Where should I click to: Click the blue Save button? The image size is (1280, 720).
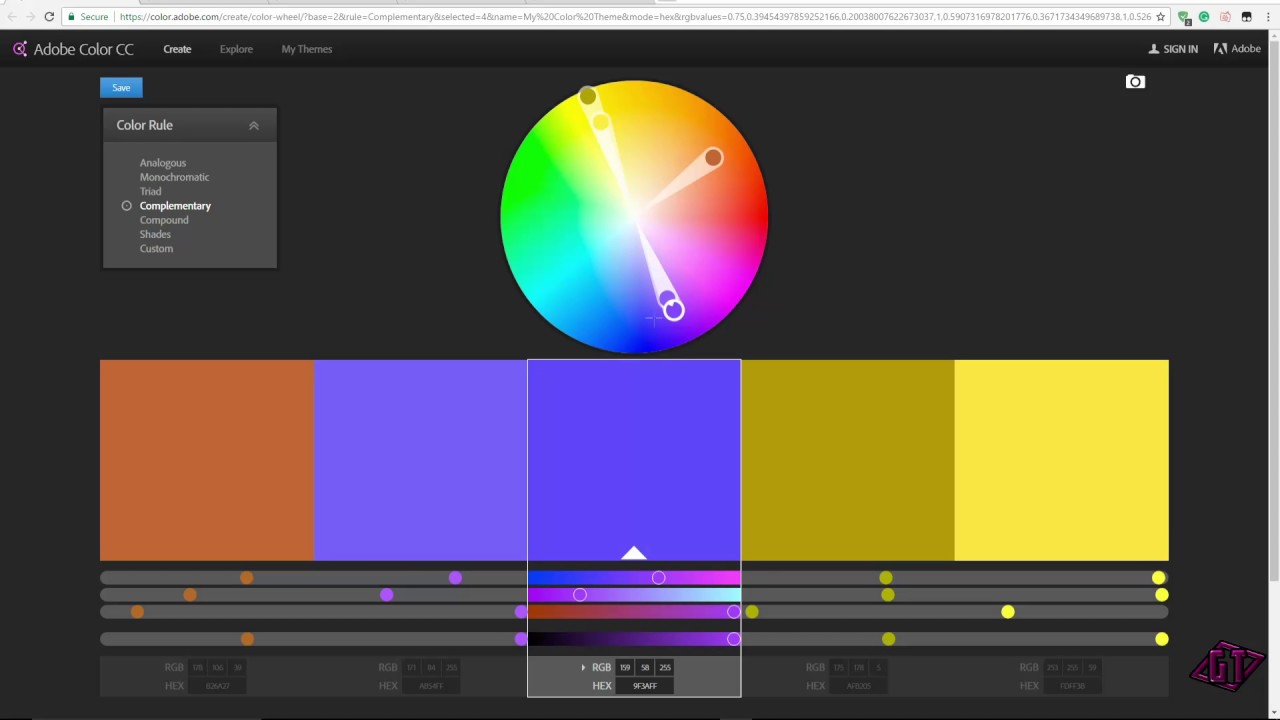[121, 88]
